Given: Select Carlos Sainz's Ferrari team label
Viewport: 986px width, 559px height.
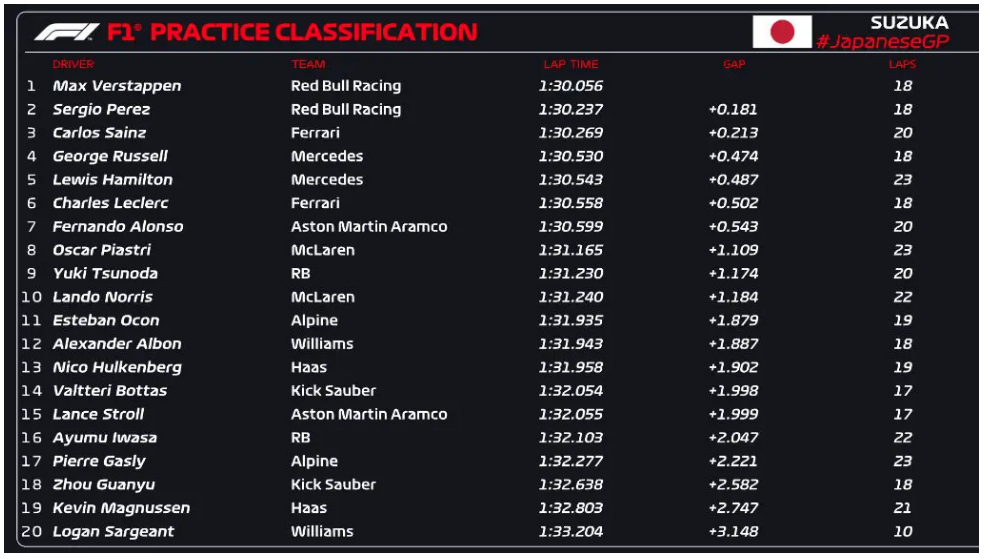Looking at the screenshot, I should click(x=316, y=133).
